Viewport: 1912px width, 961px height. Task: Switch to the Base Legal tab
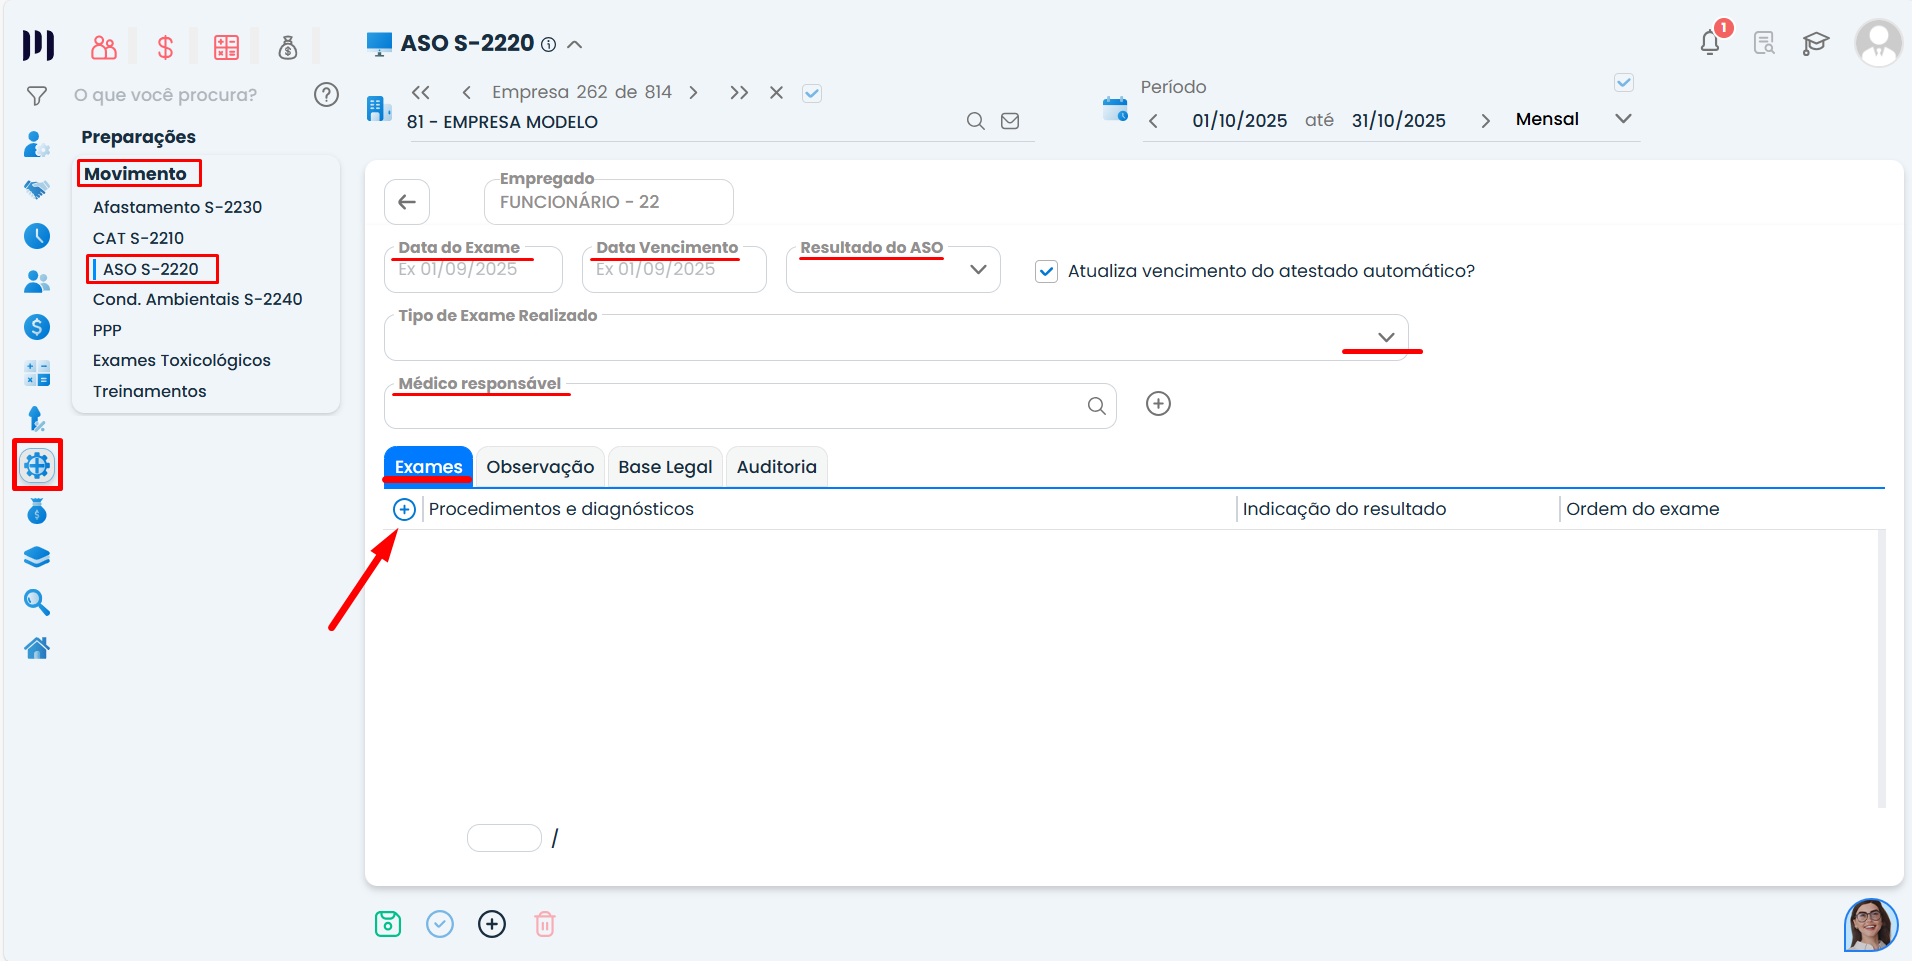tap(665, 467)
